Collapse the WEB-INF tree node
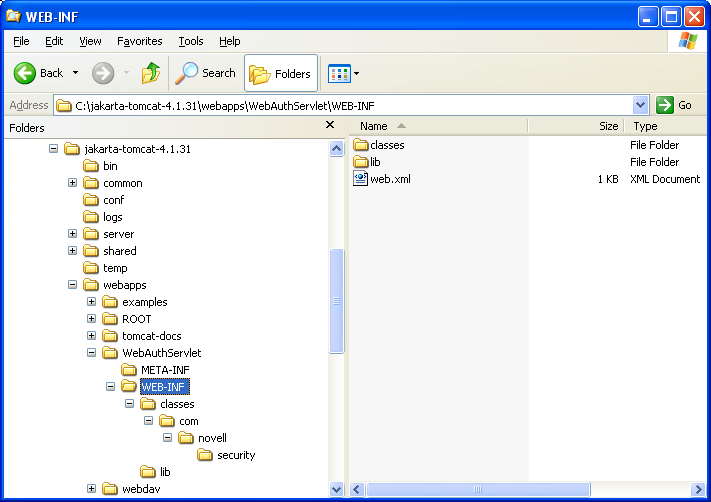This screenshot has height=502, width=711. point(111,387)
